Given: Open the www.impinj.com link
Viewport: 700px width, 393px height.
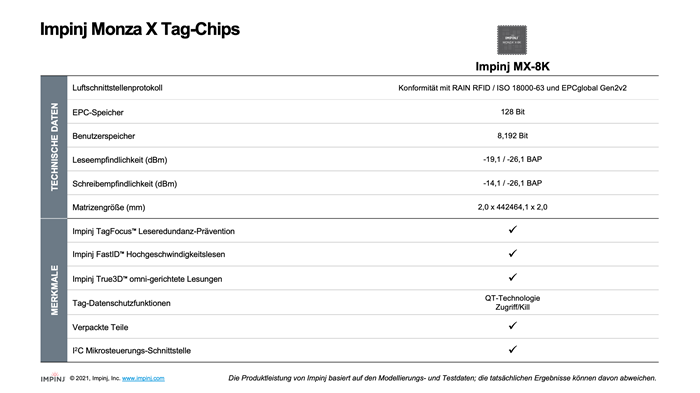Looking at the screenshot, I should pyautogui.click(x=143, y=378).
